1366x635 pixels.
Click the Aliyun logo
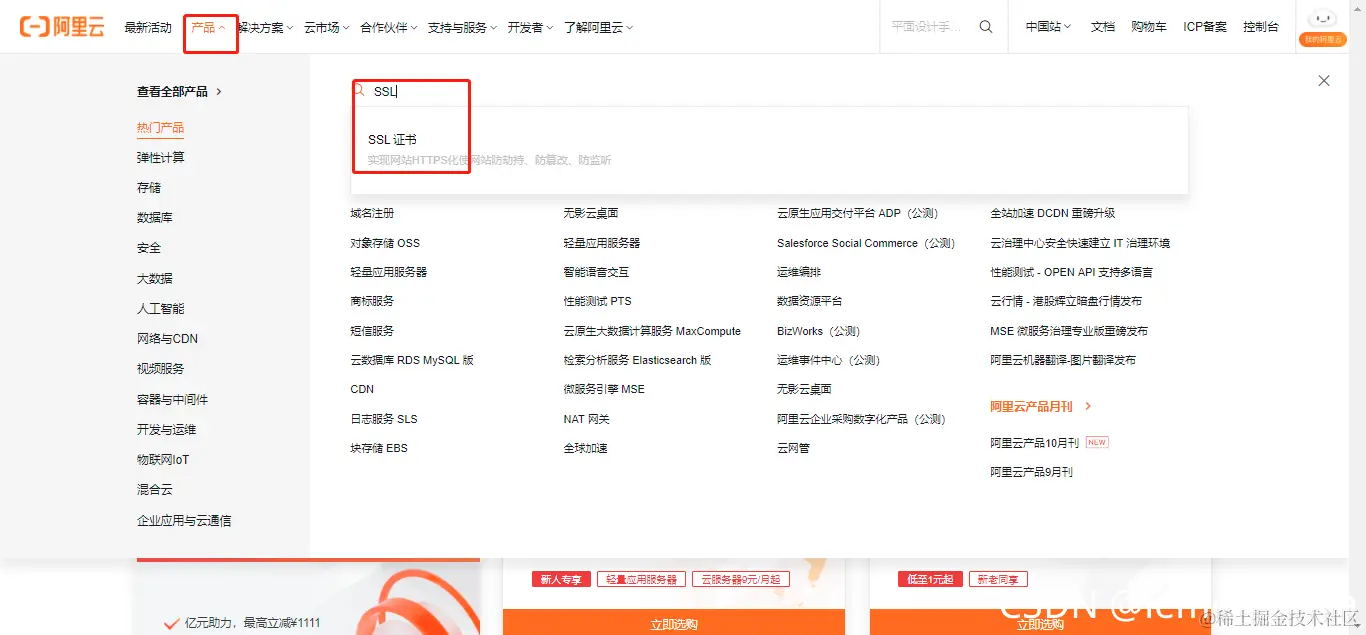point(62,27)
